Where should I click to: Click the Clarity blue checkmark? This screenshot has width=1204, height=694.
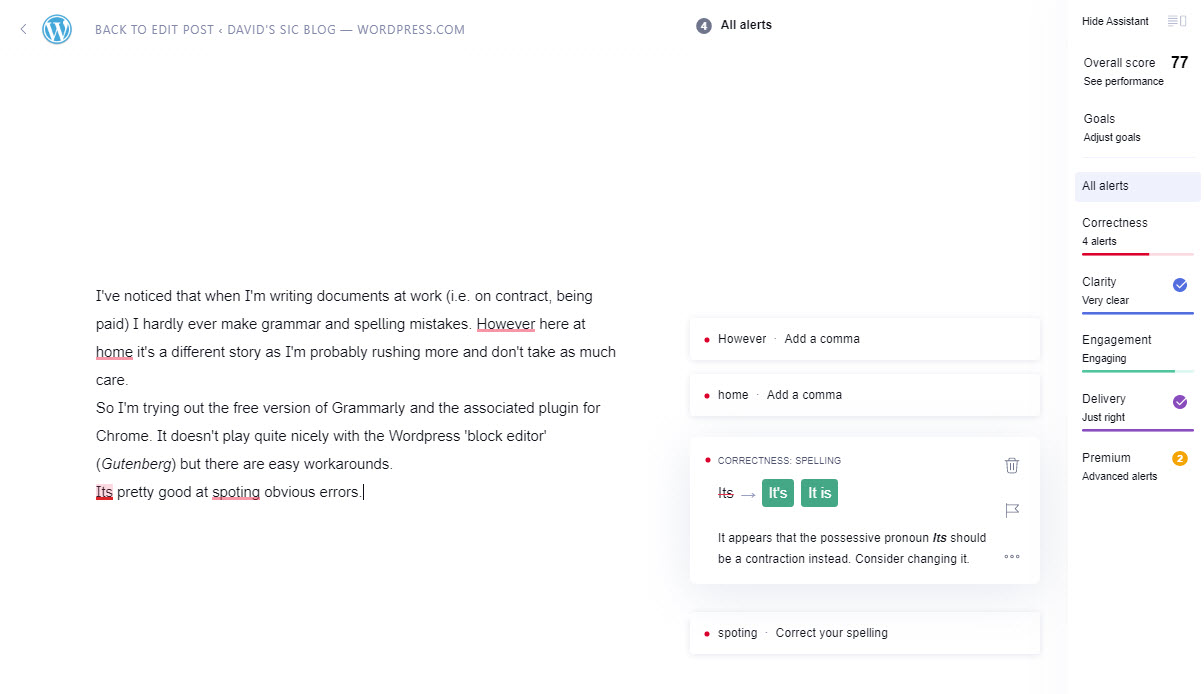point(1180,285)
